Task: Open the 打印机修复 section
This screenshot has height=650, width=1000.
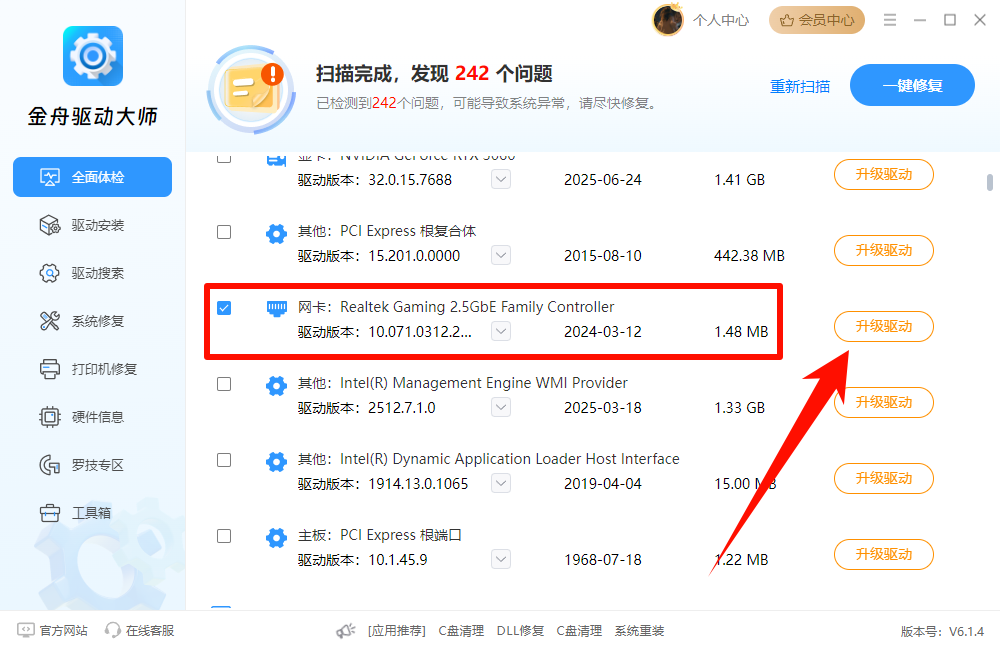Action: click(x=92, y=369)
